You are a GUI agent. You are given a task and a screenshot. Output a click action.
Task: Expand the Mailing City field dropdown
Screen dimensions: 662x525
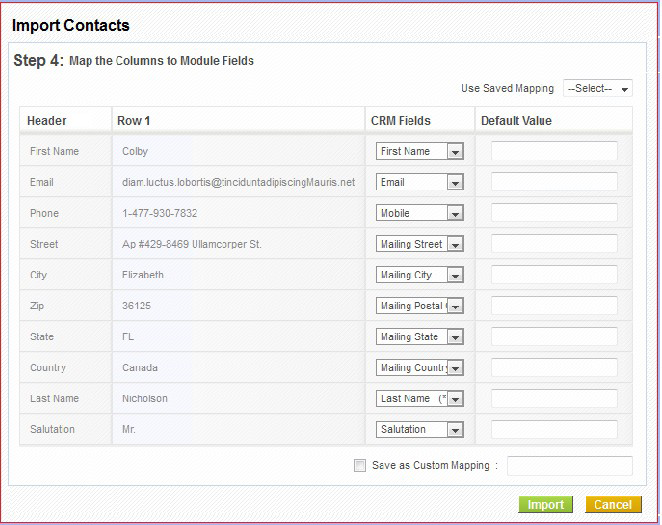[420, 275]
